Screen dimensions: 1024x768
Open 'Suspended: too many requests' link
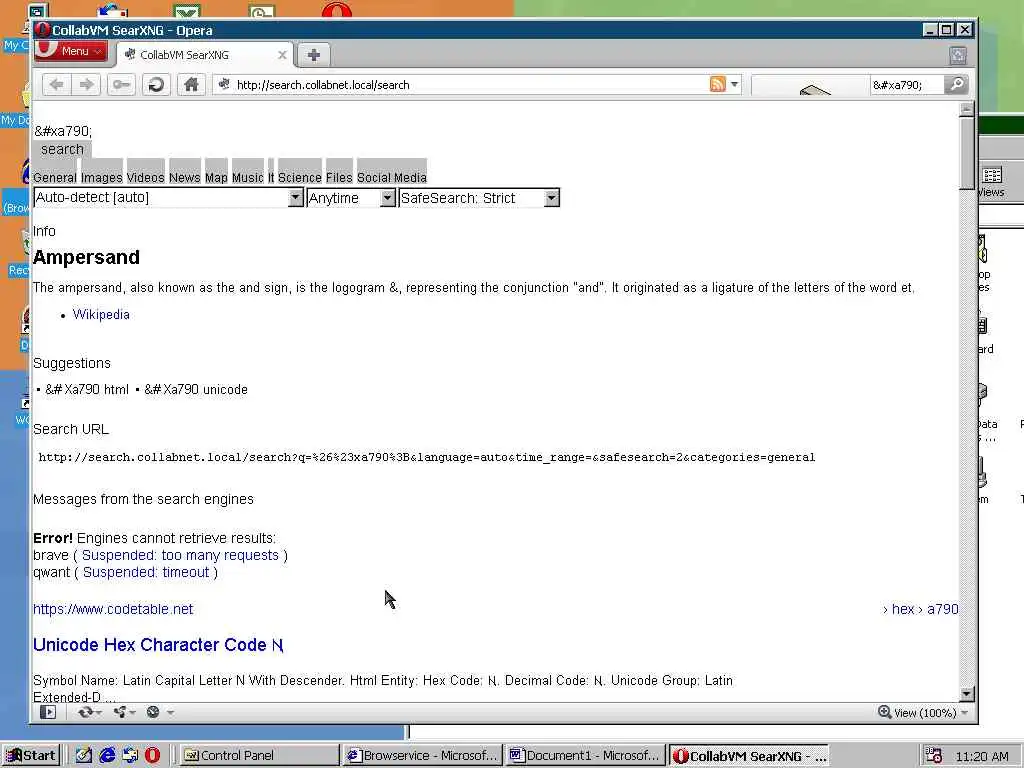[x=180, y=555]
